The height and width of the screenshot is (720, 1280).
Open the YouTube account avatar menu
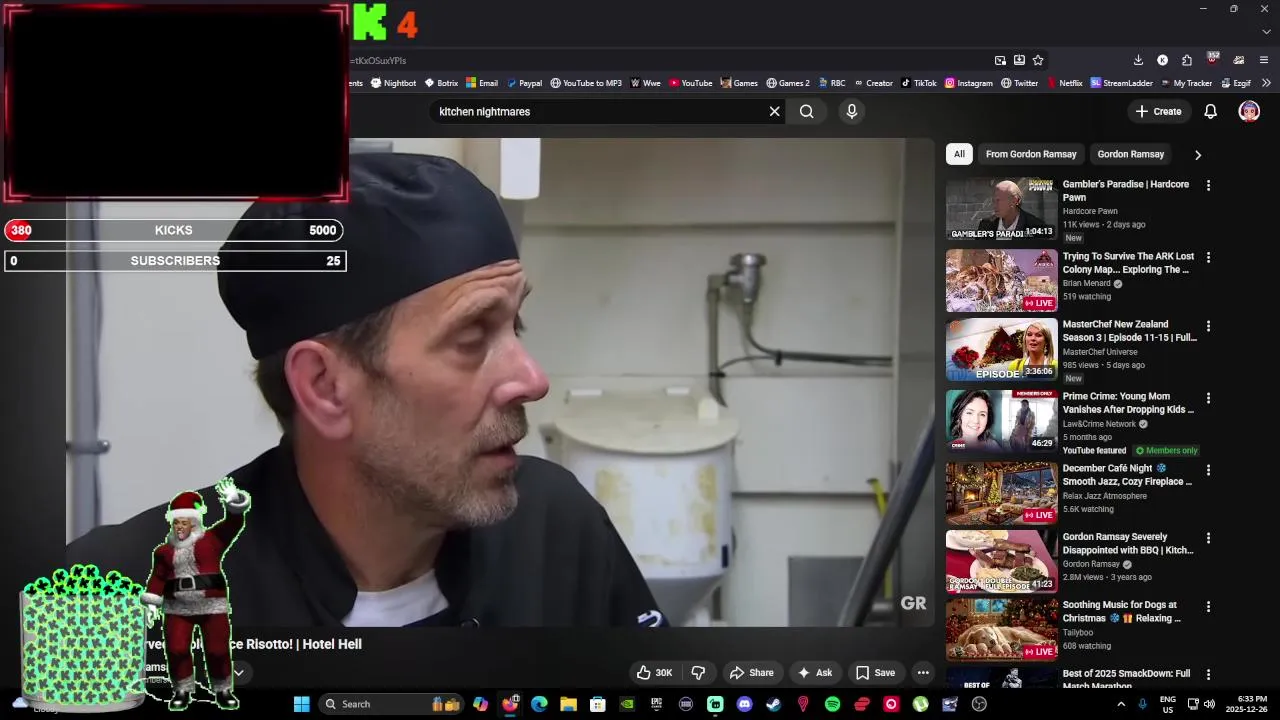click(1249, 112)
